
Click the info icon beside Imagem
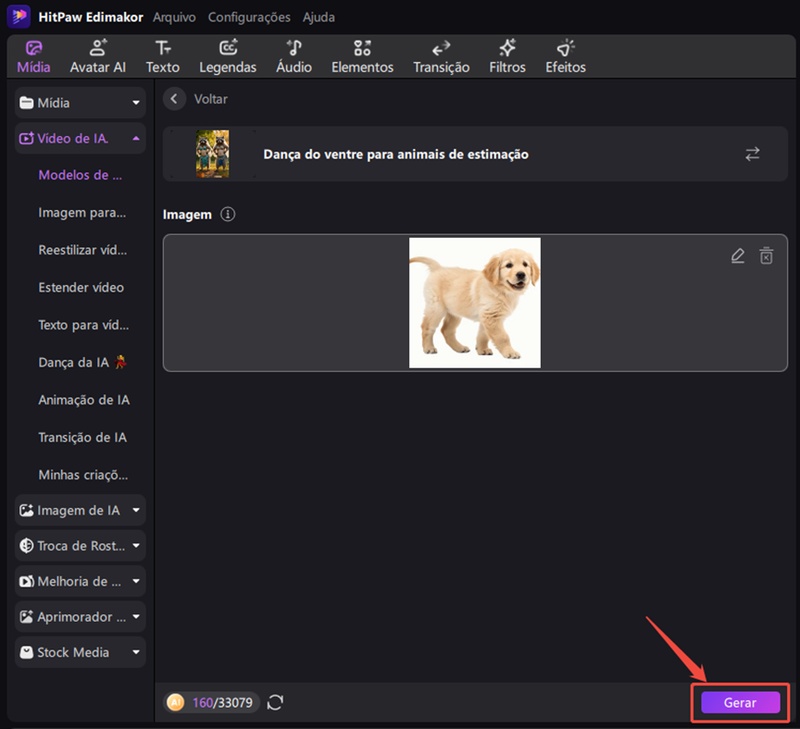point(227,213)
